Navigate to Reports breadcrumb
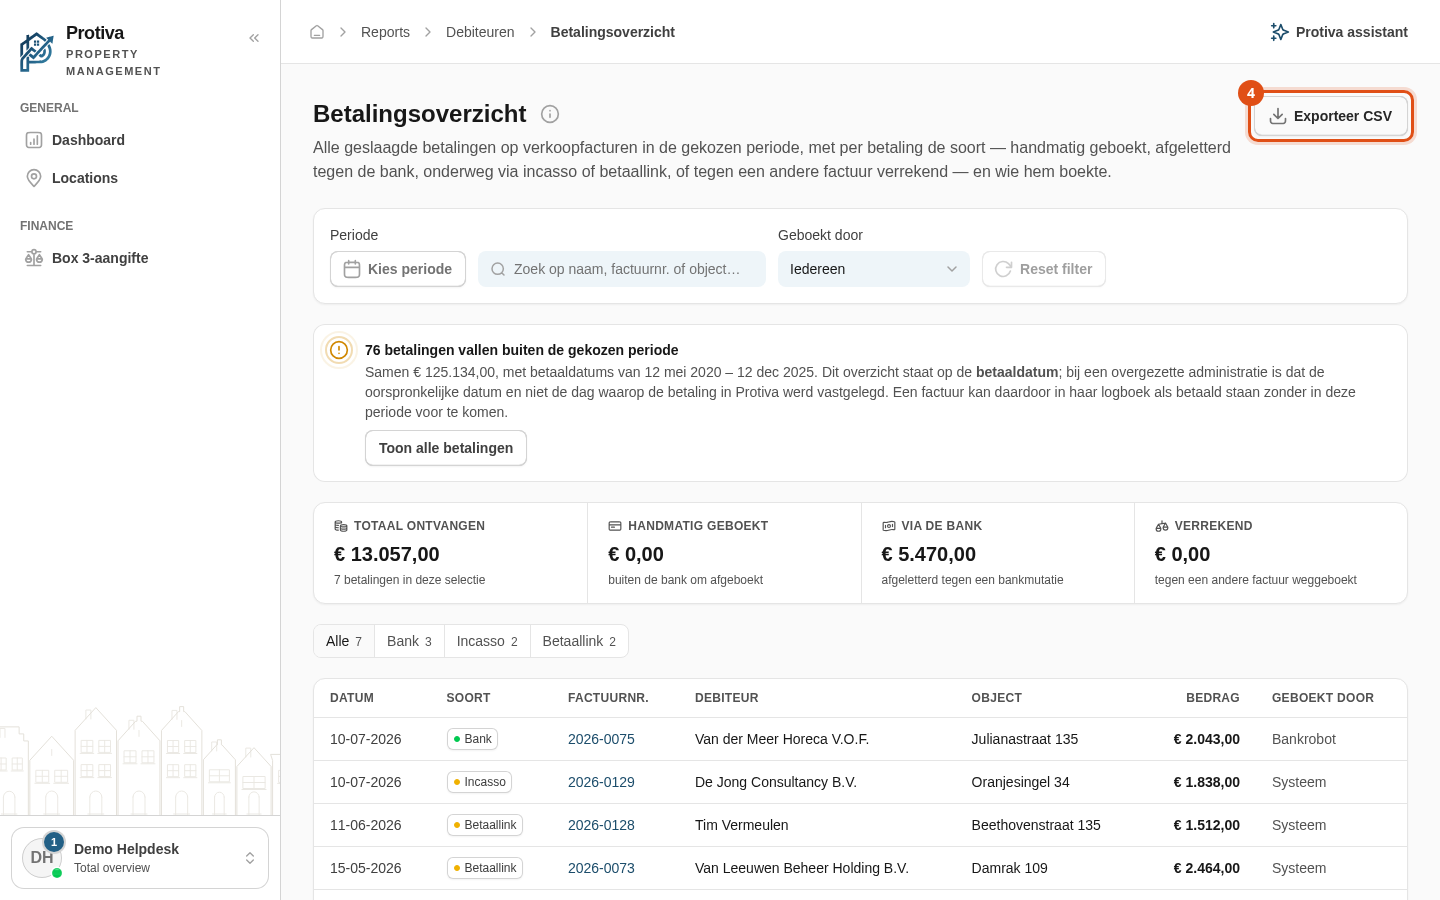Viewport: 1440px width, 900px height. pyautogui.click(x=385, y=32)
